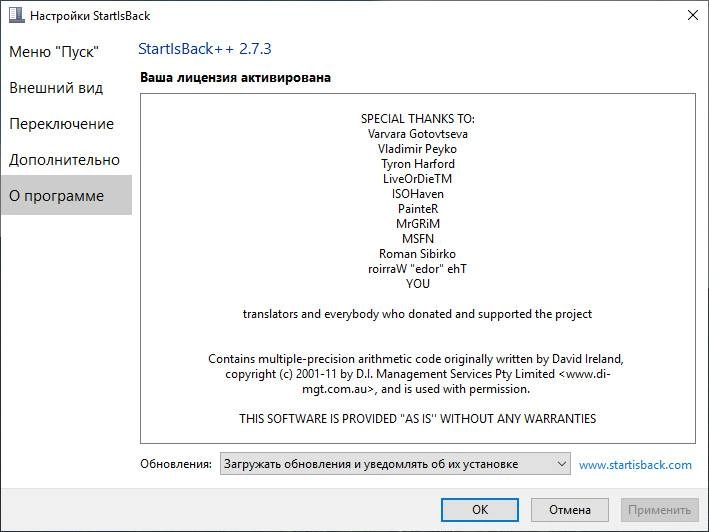Click the name Vladimir Peyko
This screenshot has width=709, height=532.
418,149
